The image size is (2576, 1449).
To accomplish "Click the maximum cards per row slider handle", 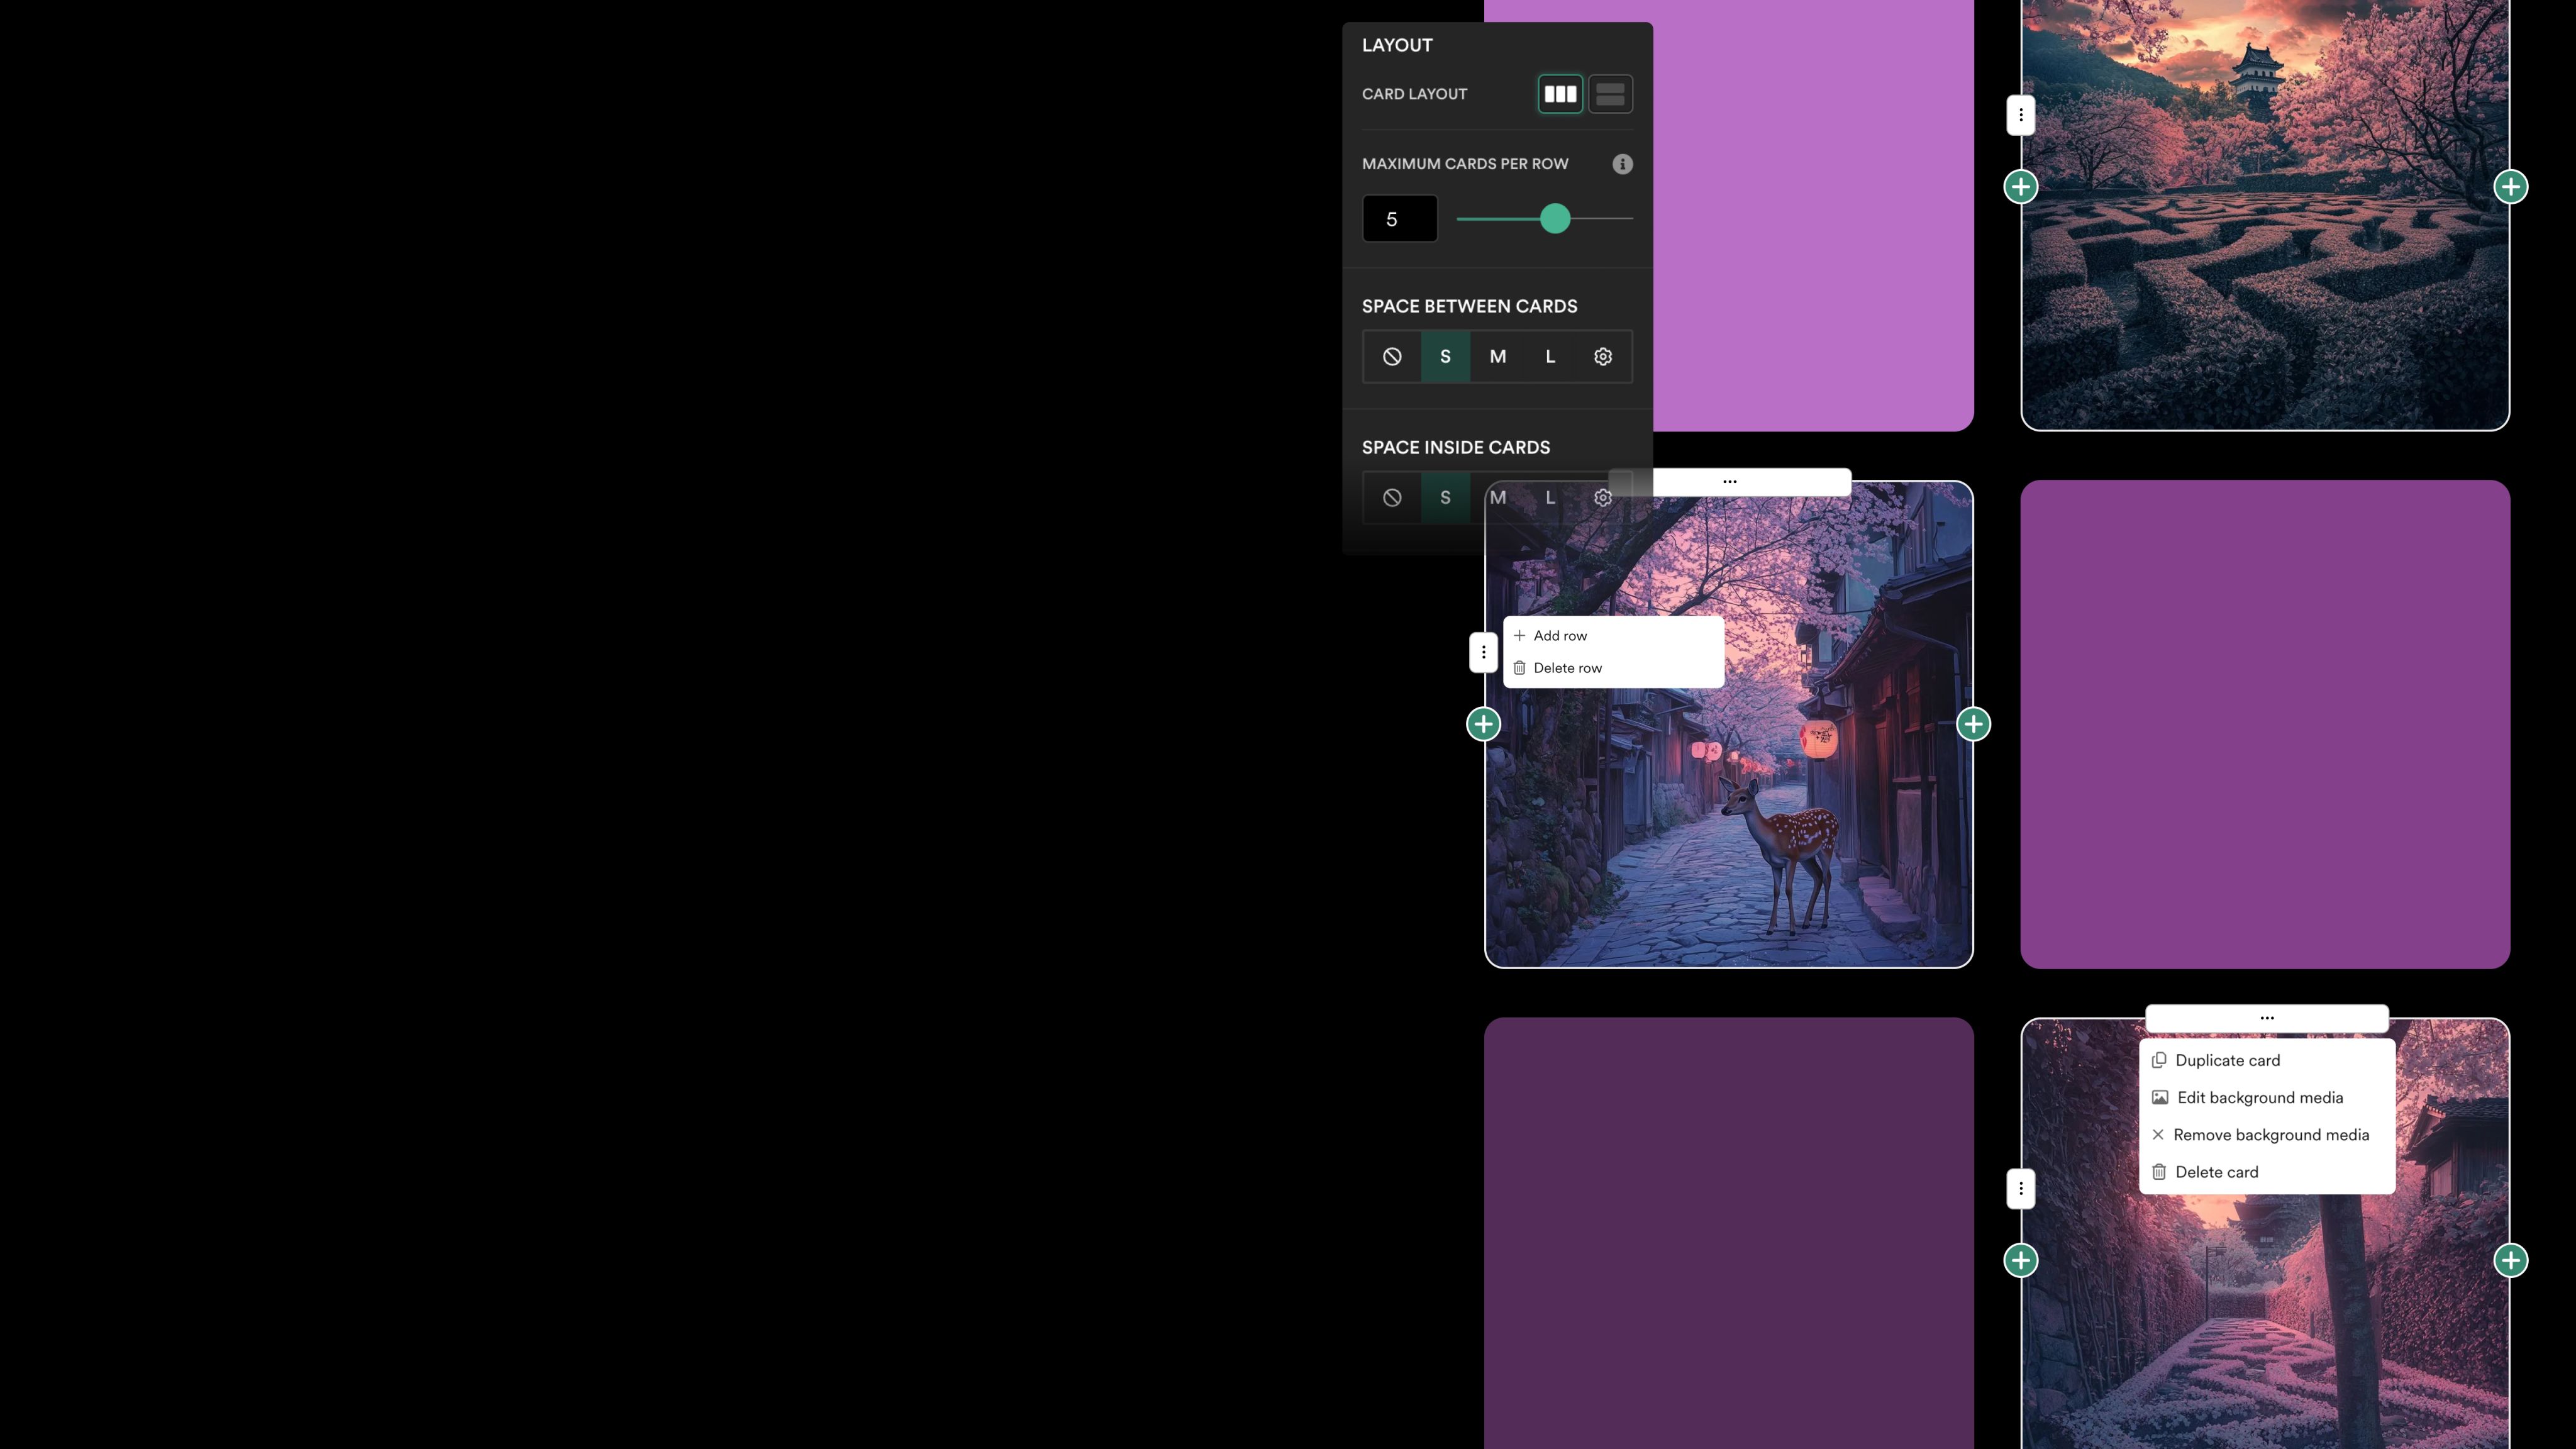I will [x=1555, y=219].
